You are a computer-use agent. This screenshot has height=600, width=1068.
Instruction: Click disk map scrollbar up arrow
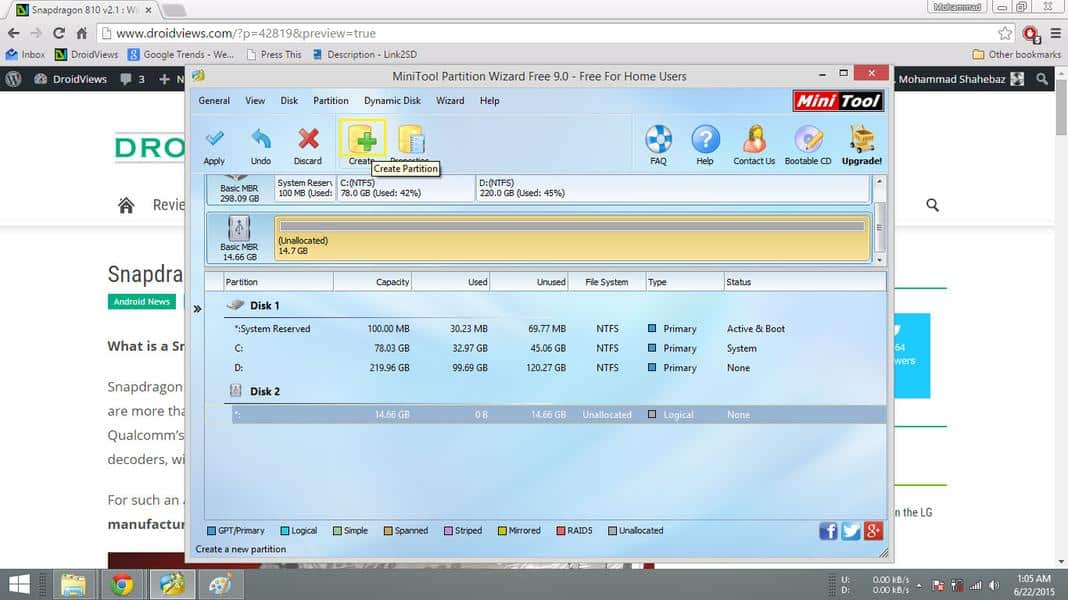[x=879, y=182]
